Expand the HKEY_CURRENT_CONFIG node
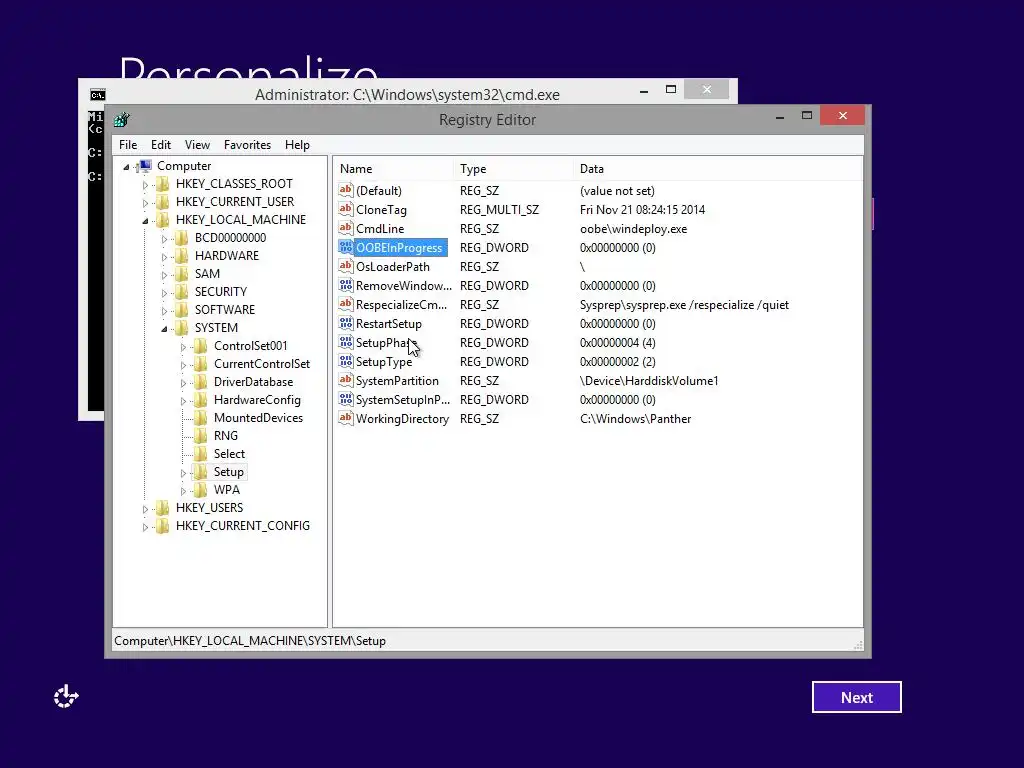The height and width of the screenshot is (768, 1024). click(145, 527)
